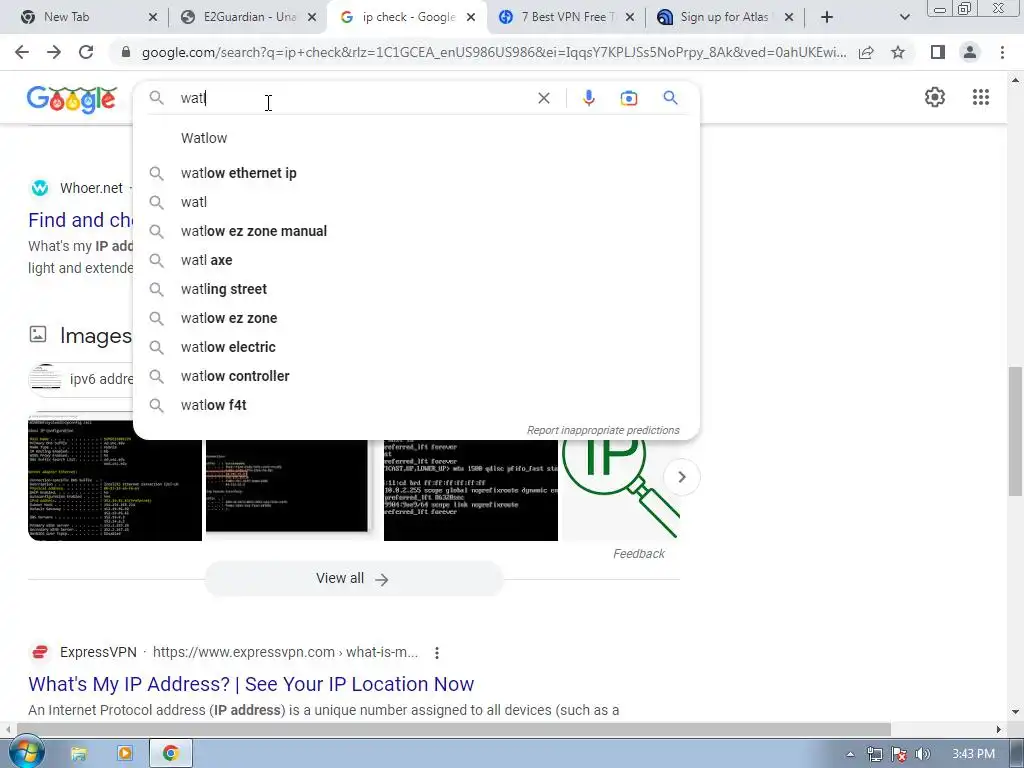The width and height of the screenshot is (1024, 768).
Task: Open Google quick settings gear
Action: pyautogui.click(x=935, y=97)
